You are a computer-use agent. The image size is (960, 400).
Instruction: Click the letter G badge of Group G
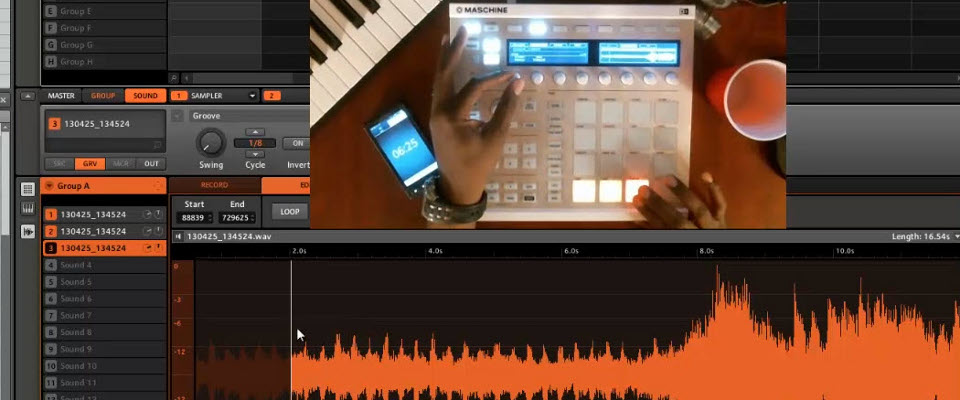pyautogui.click(x=50, y=45)
